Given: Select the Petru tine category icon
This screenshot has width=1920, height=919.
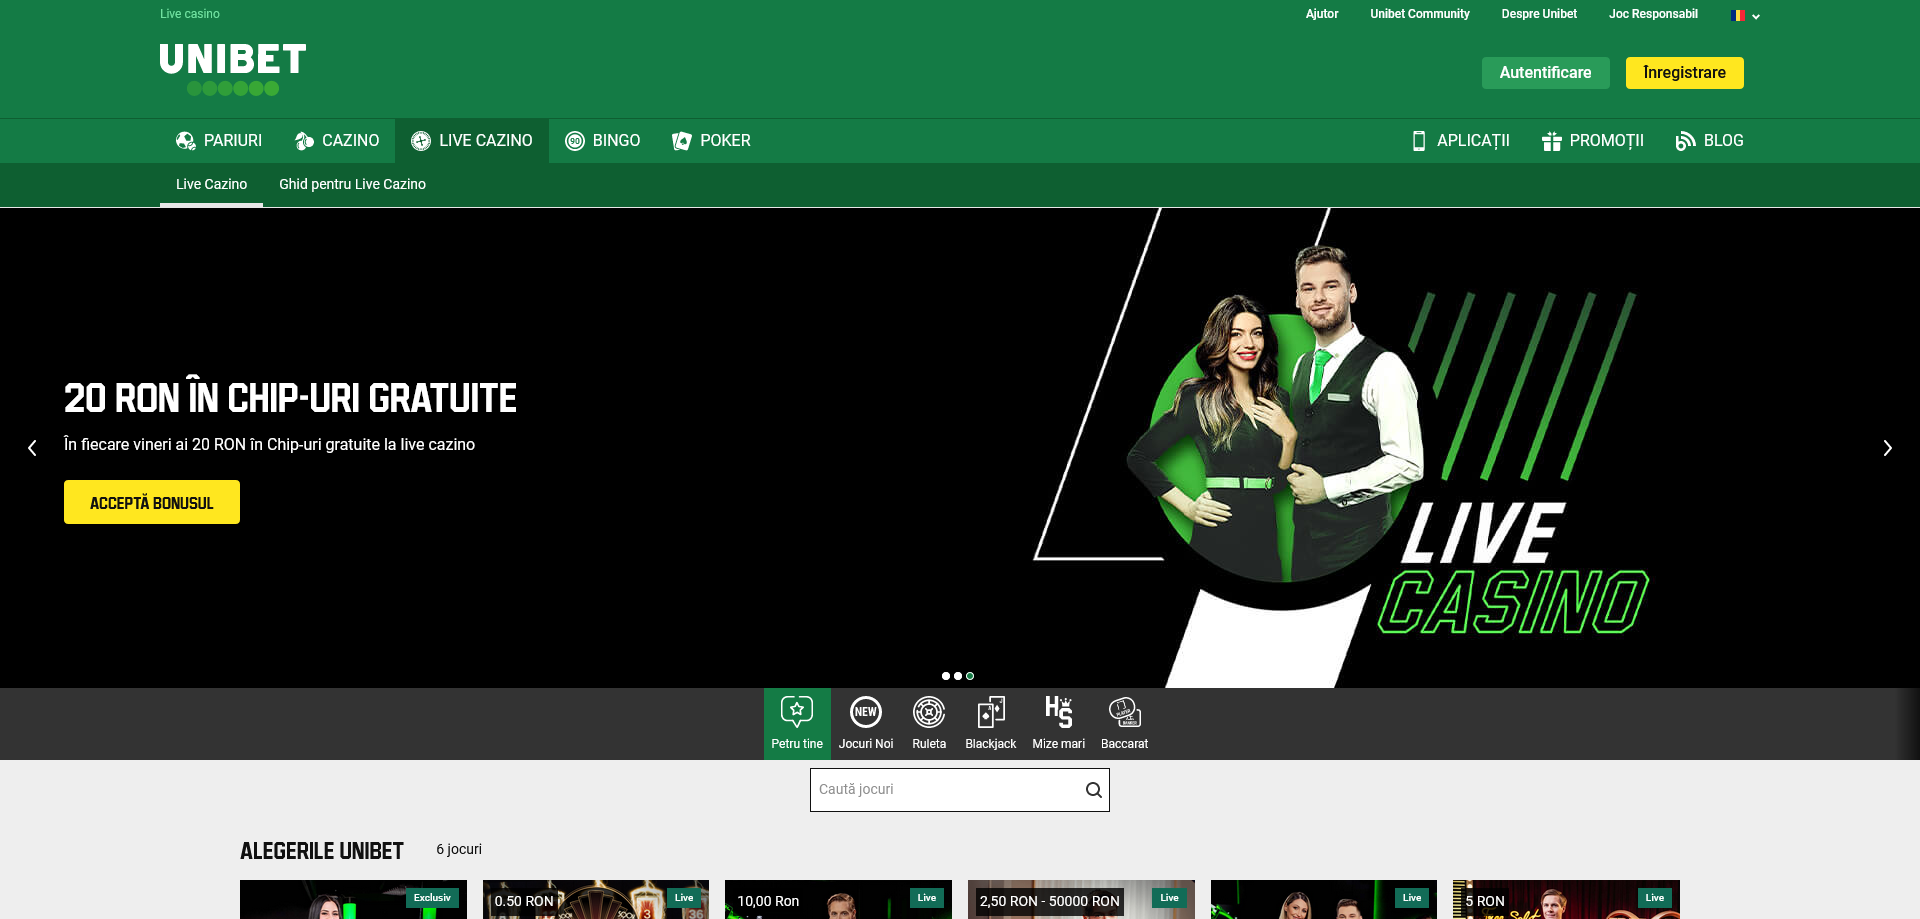Looking at the screenshot, I should (x=797, y=712).
